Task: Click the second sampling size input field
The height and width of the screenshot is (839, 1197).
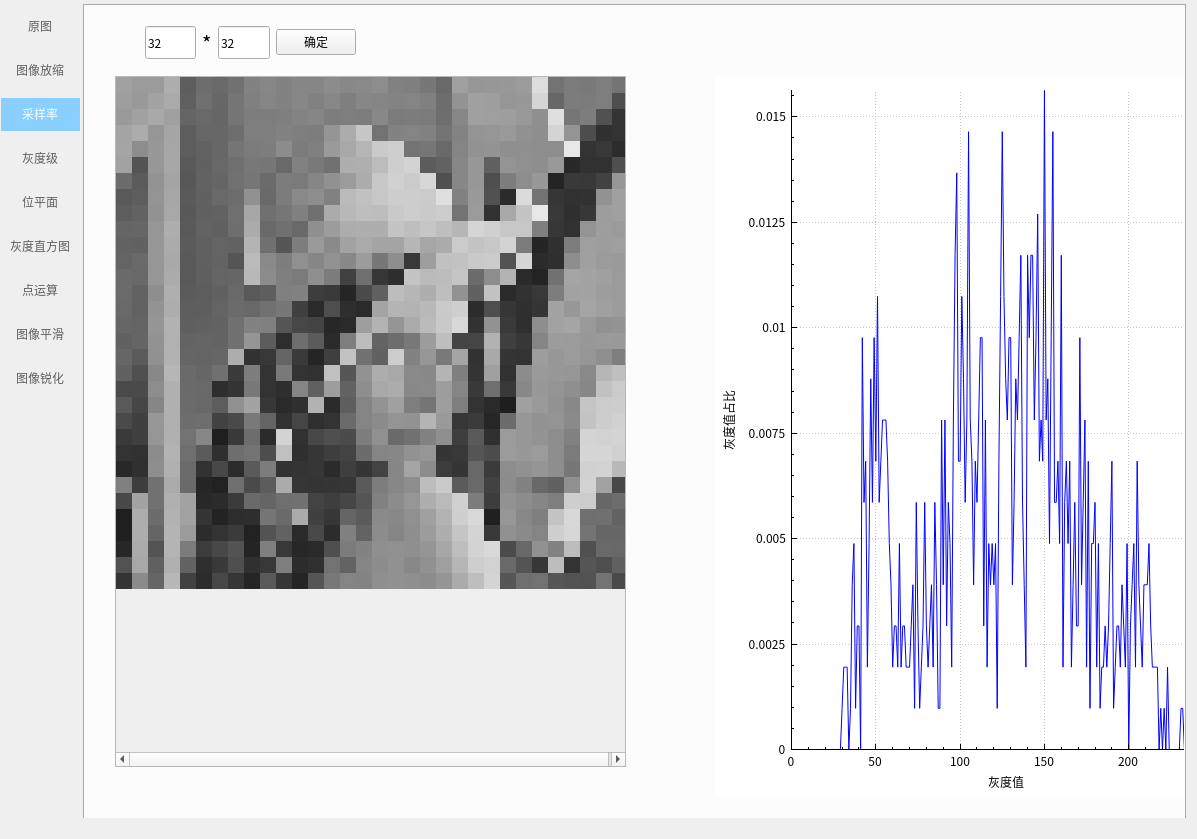Action: tap(244, 43)
